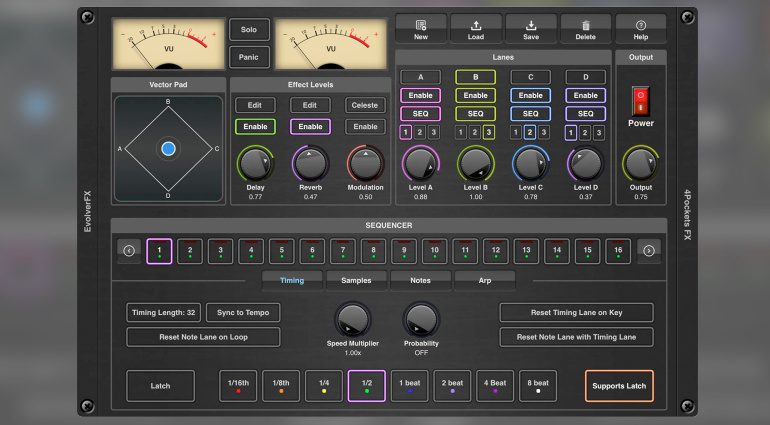Viewport: 770px width, 425px height.
Task: Open Edit for the Reverb effect
Action: (x=310, y=105)
